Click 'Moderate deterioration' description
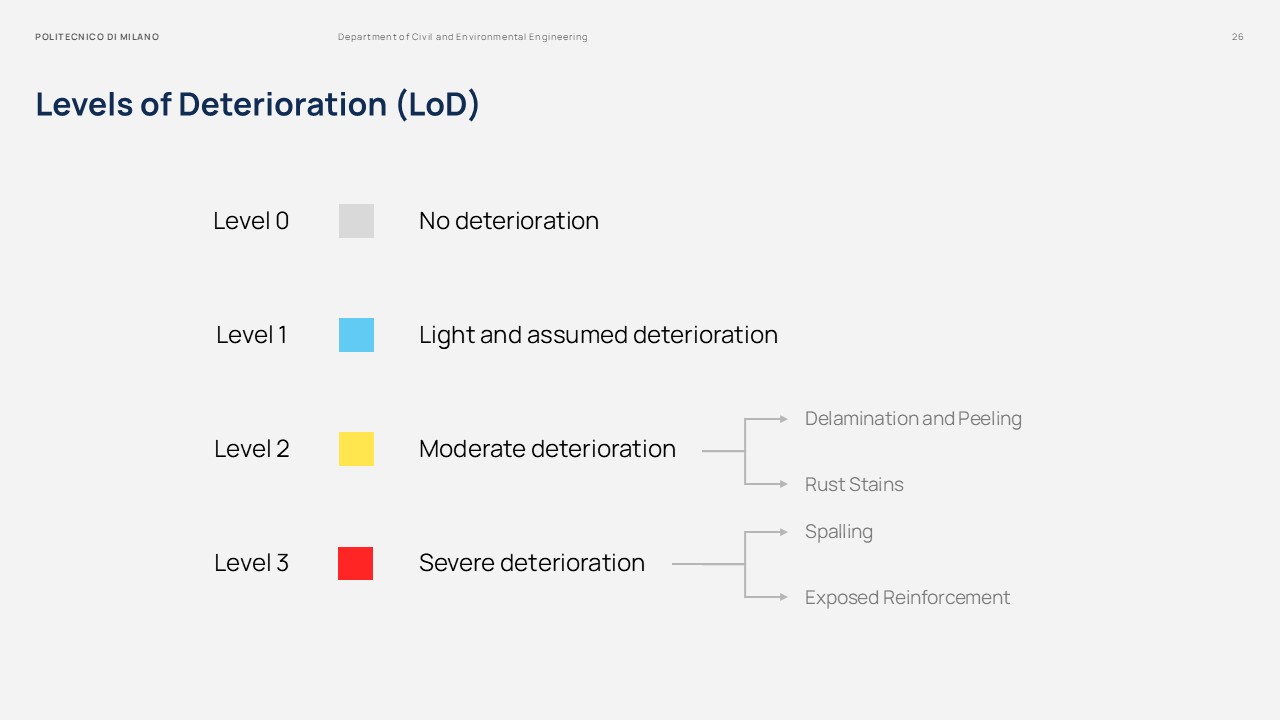The image size is (1280, 720). [x=547, y=449]
